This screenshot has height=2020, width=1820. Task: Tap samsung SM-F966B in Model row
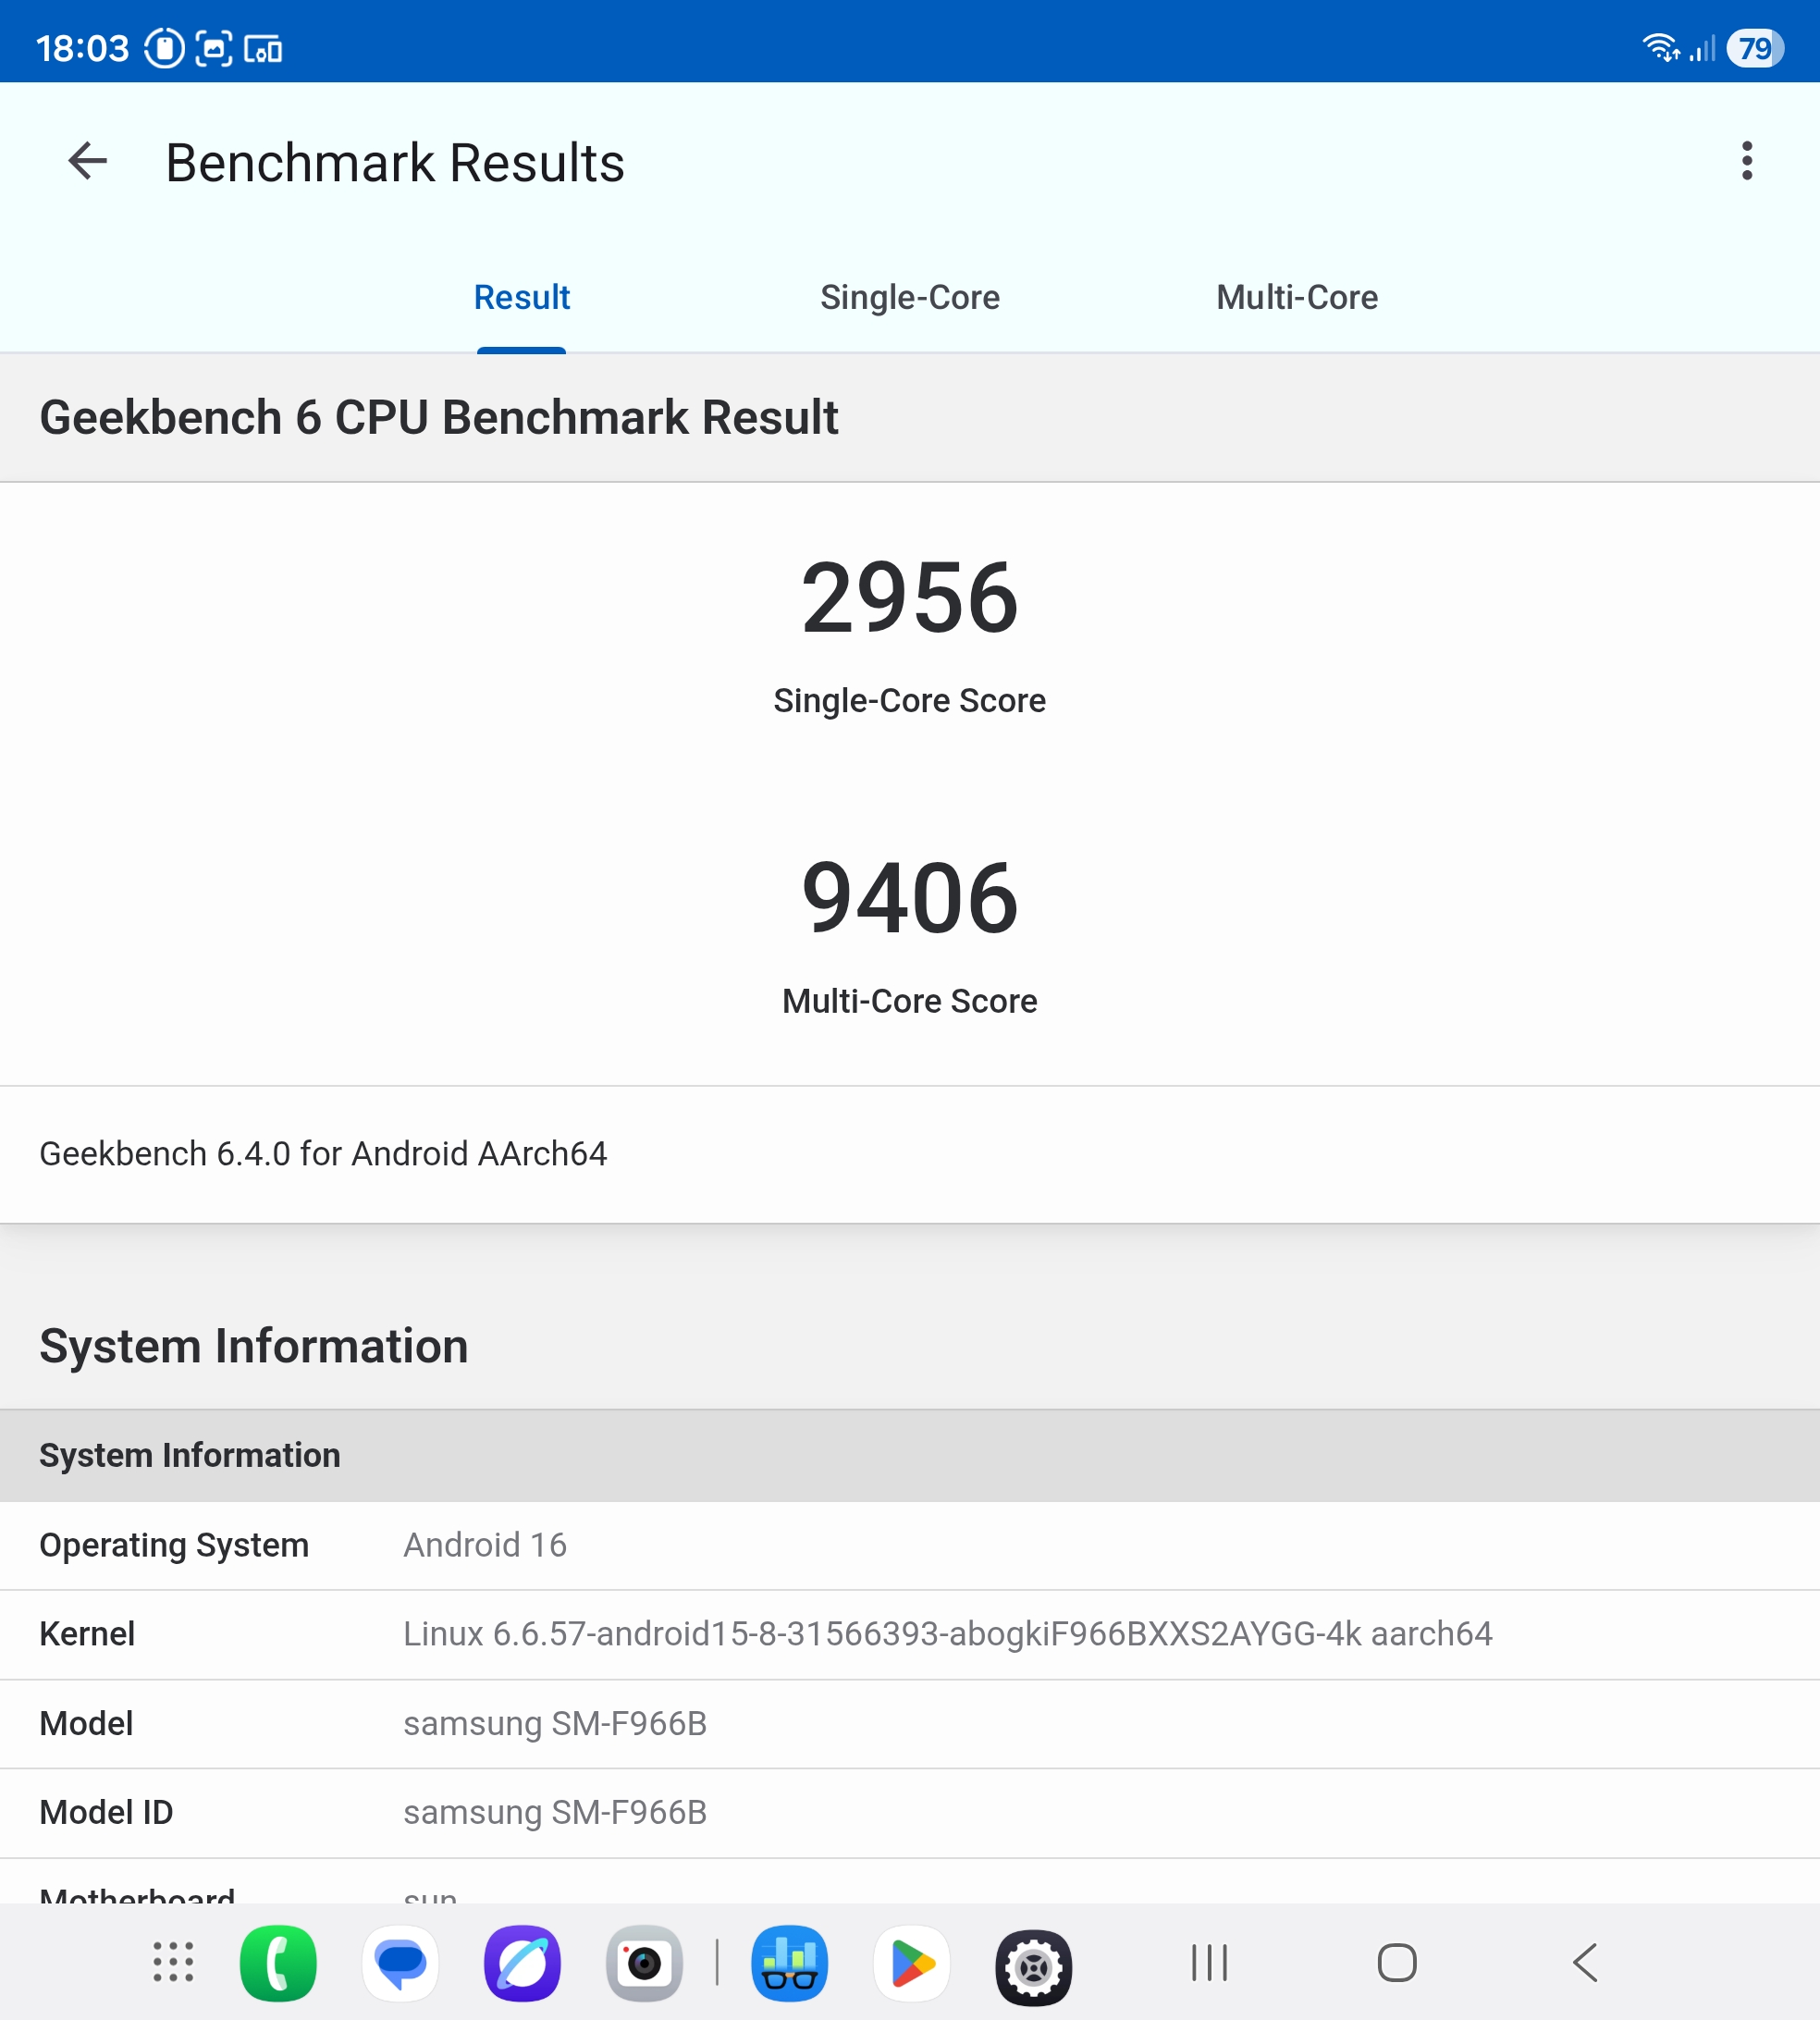555,1723
